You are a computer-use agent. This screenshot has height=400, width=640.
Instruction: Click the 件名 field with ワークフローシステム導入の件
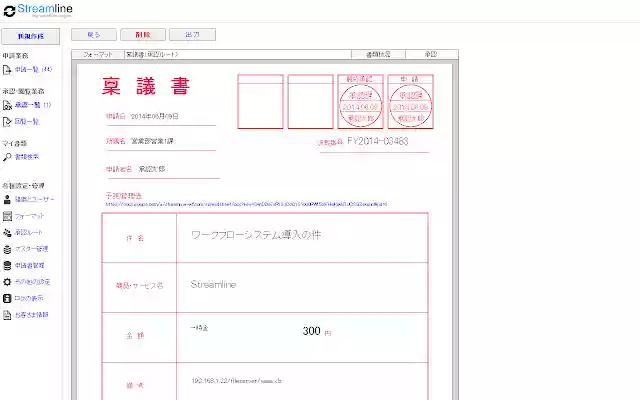click(x=302, y=238)
